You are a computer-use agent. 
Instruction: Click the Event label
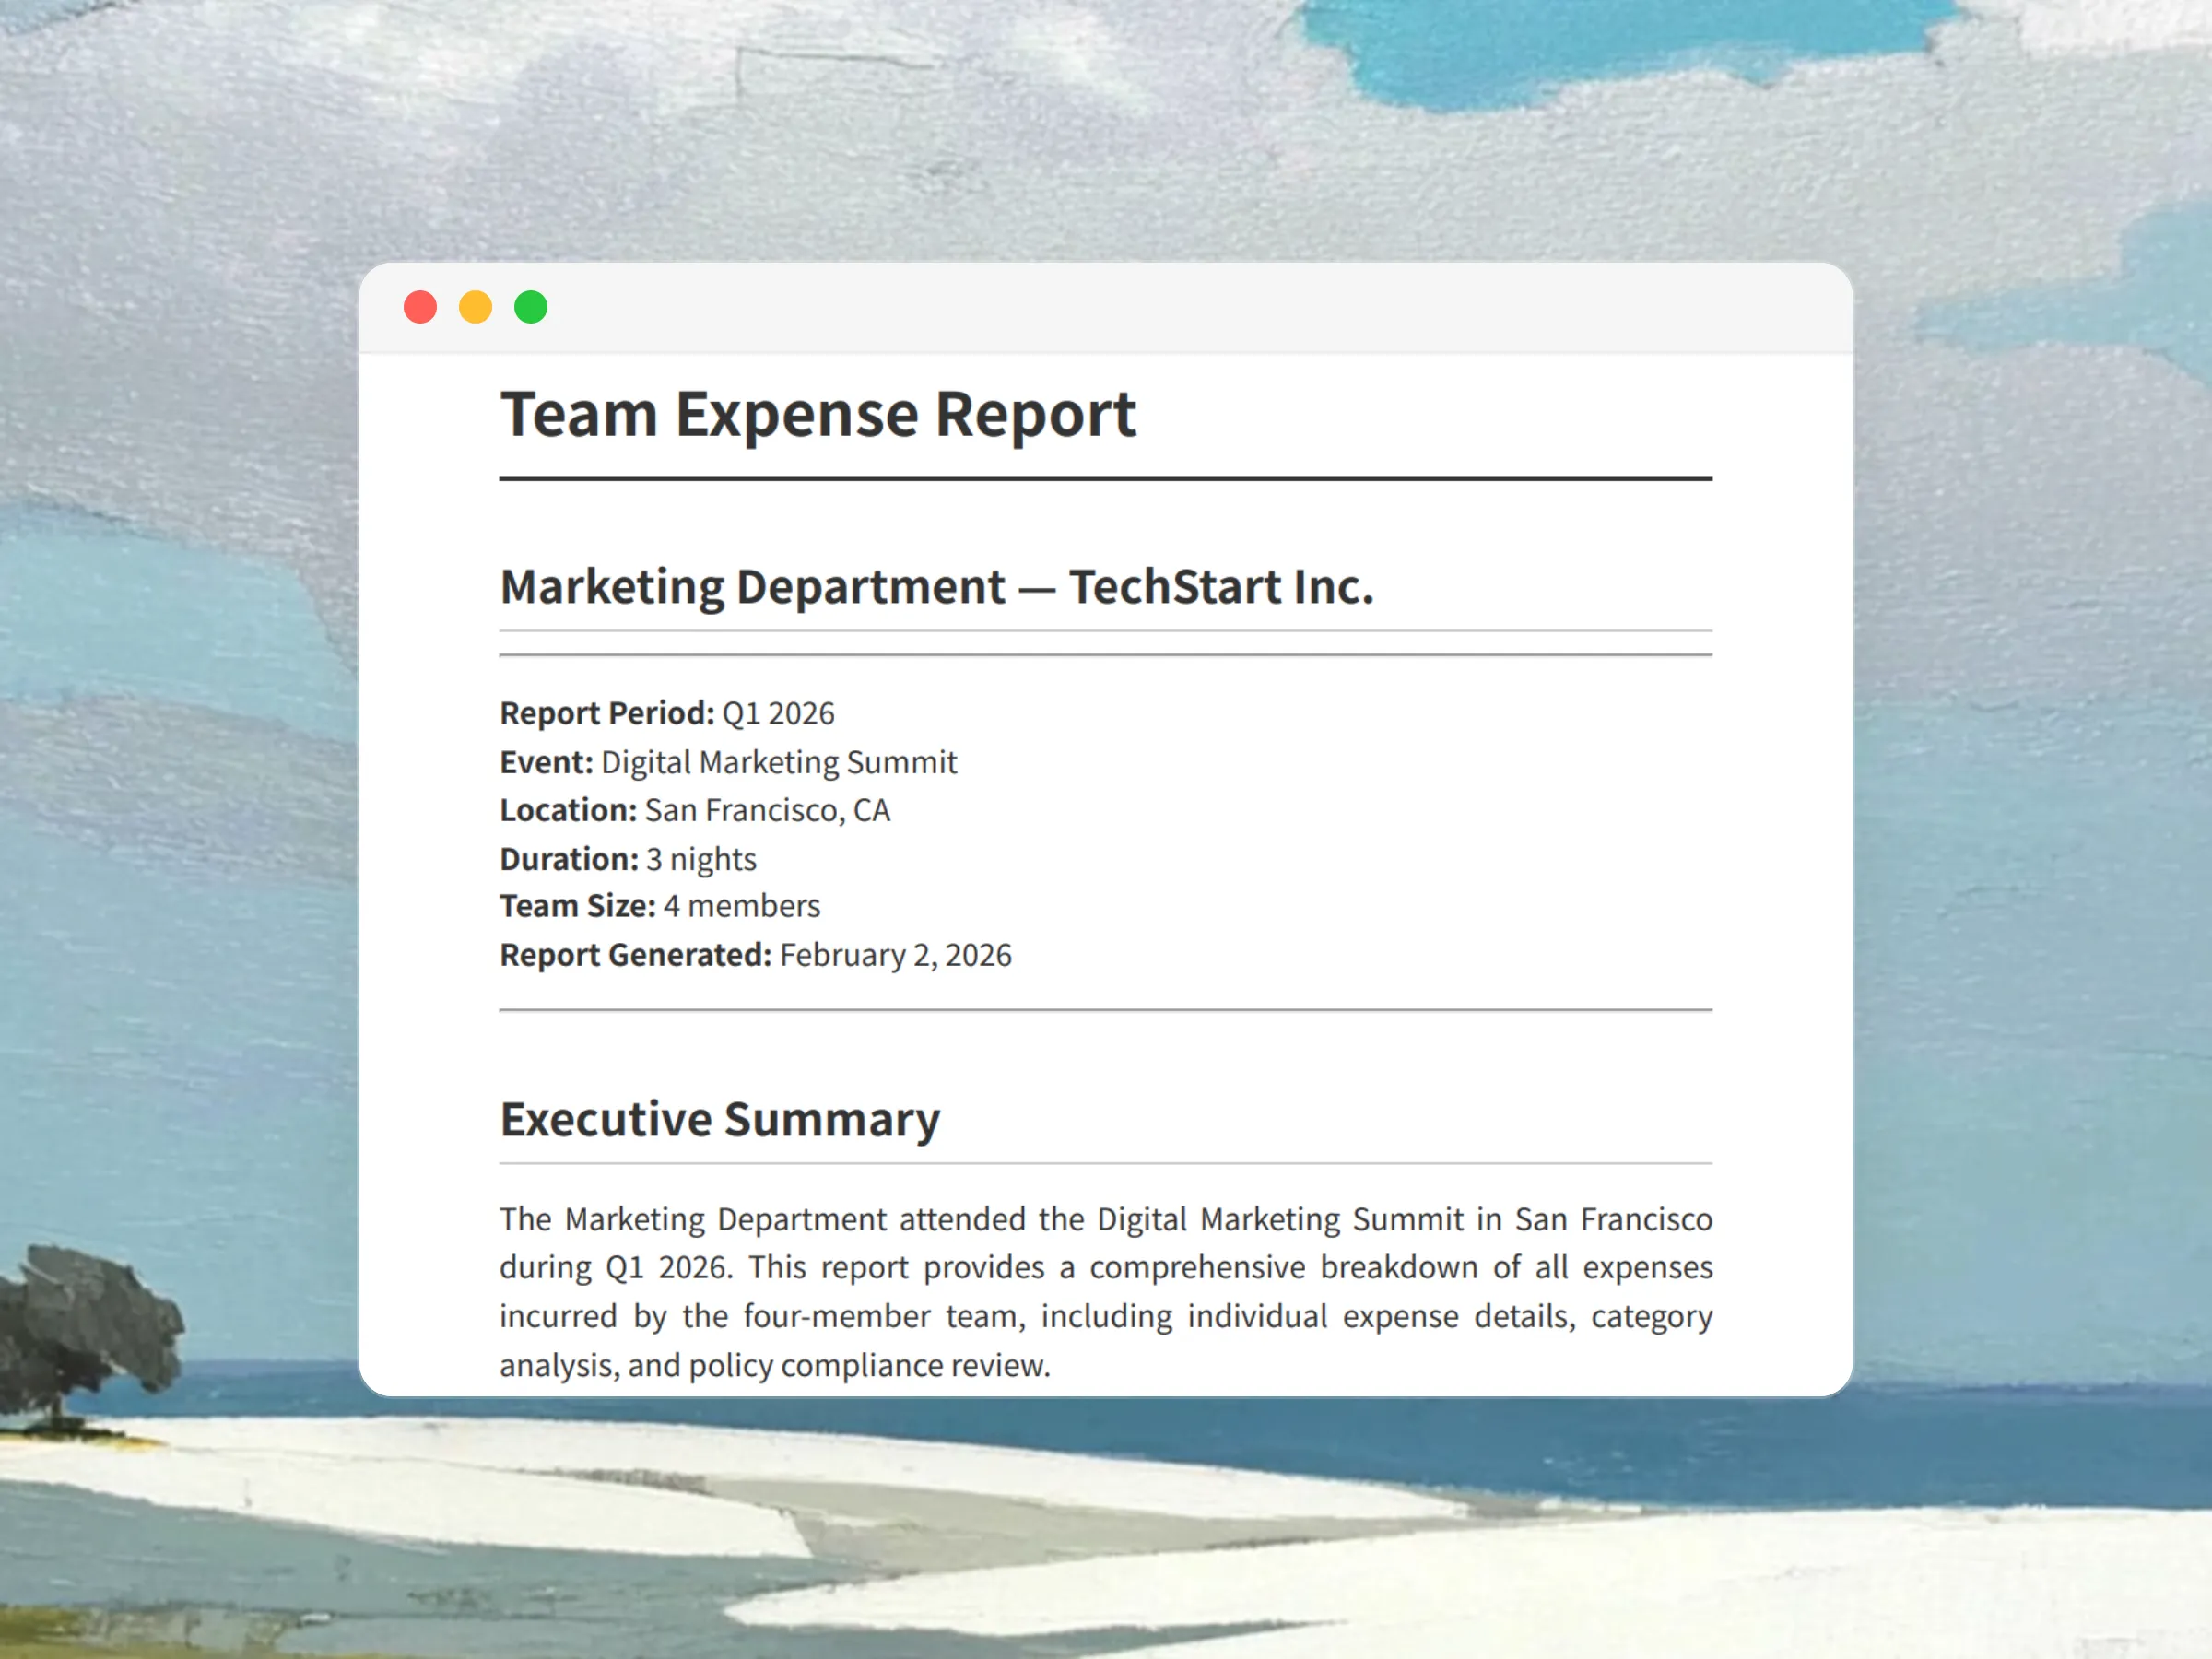point(546,763)
